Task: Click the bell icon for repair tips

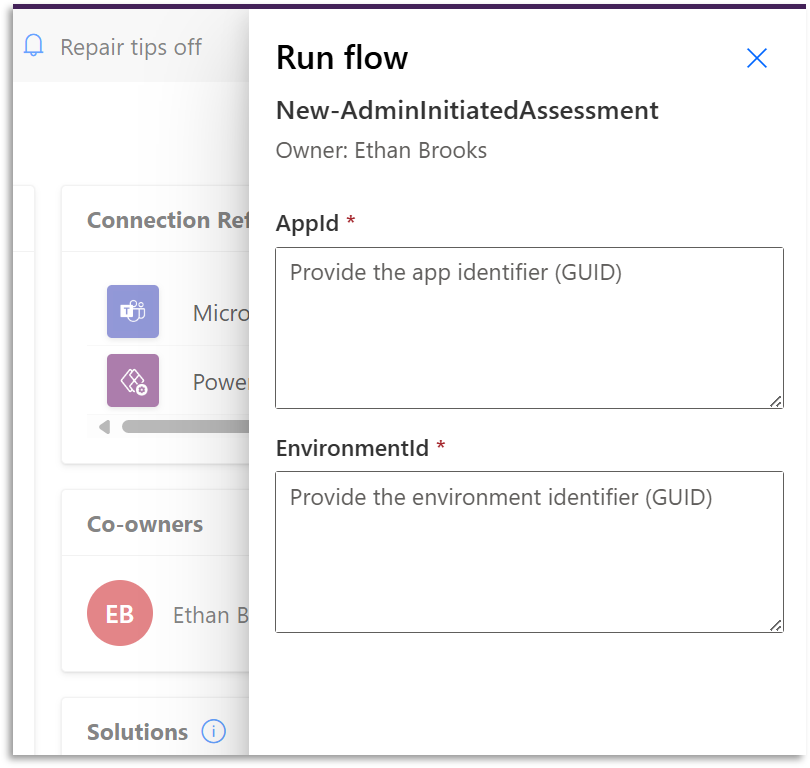Action: coord(34,46)
